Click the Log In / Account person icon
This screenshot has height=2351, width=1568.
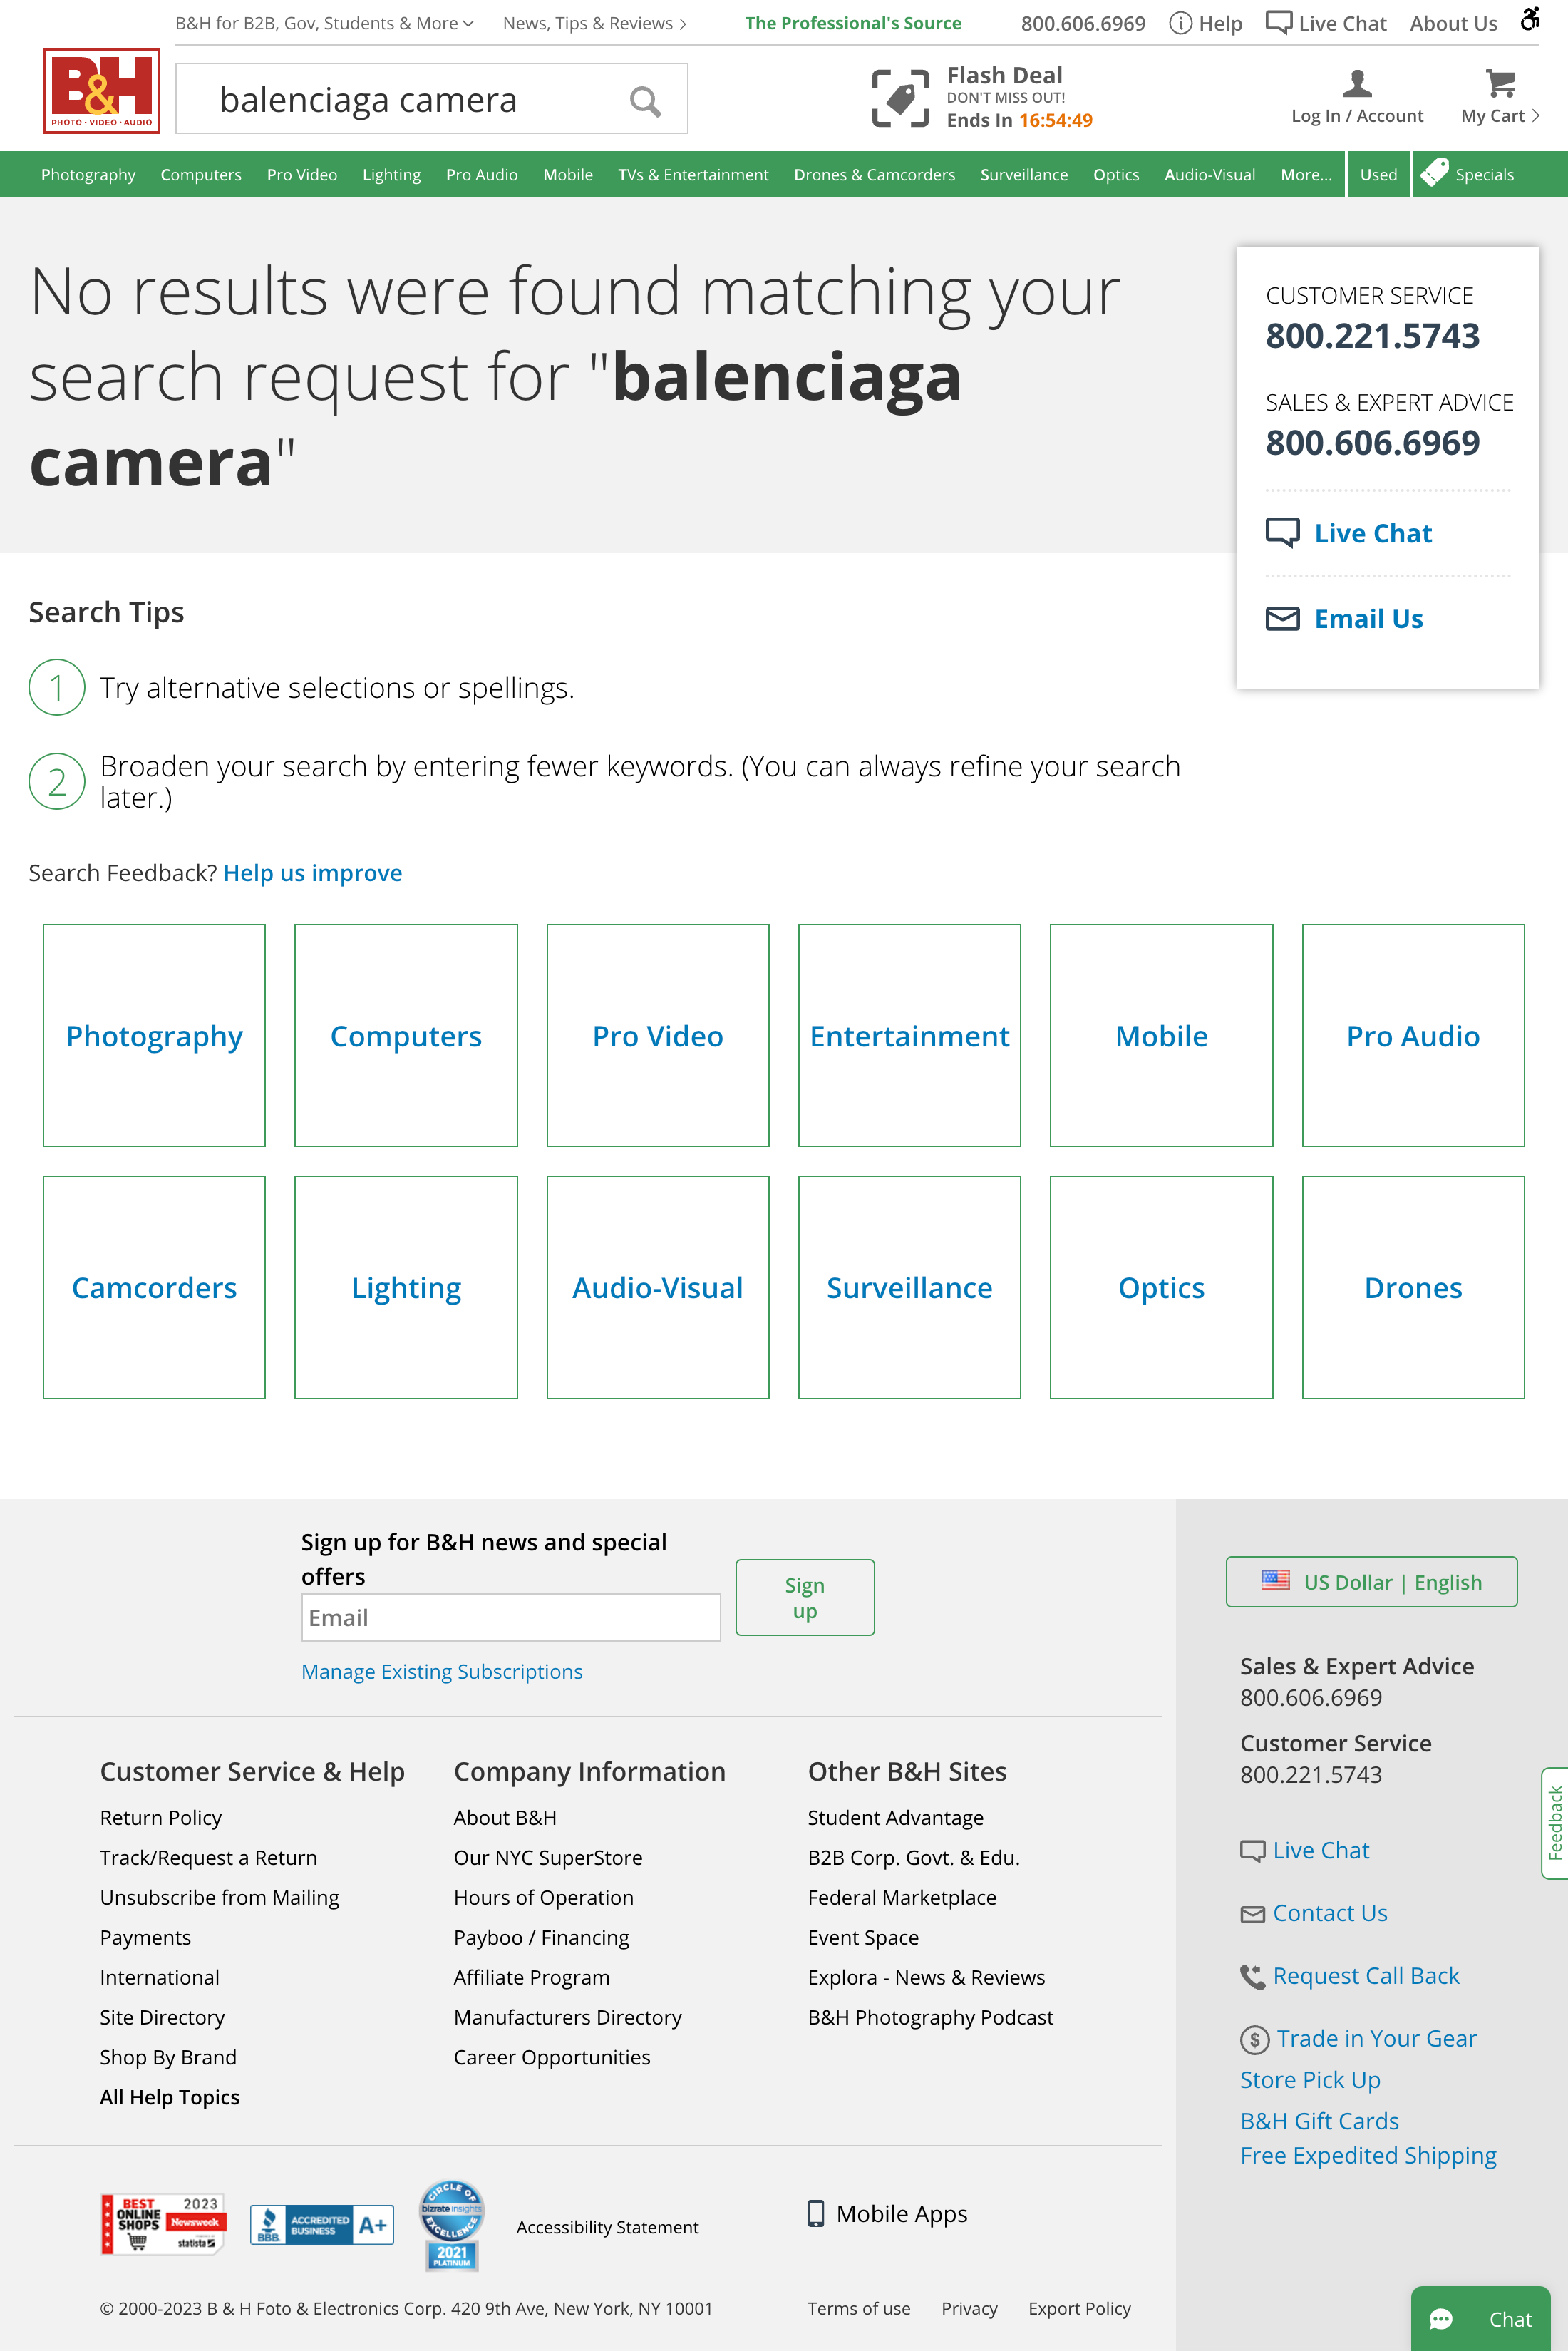[x=1357, y=84]
